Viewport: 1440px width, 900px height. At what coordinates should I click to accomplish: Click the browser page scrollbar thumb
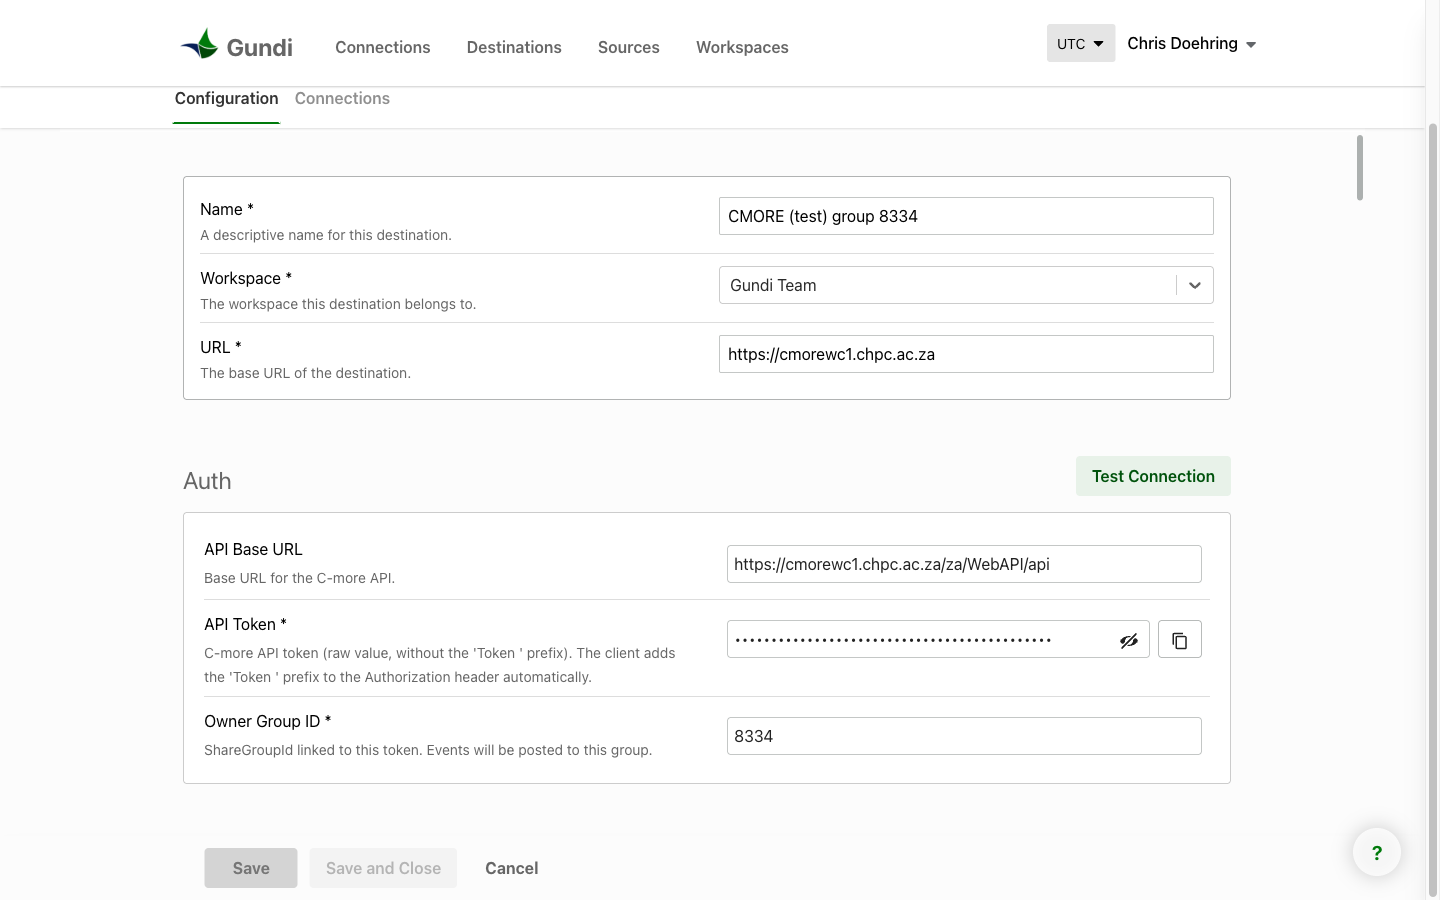coord(1432,510)
